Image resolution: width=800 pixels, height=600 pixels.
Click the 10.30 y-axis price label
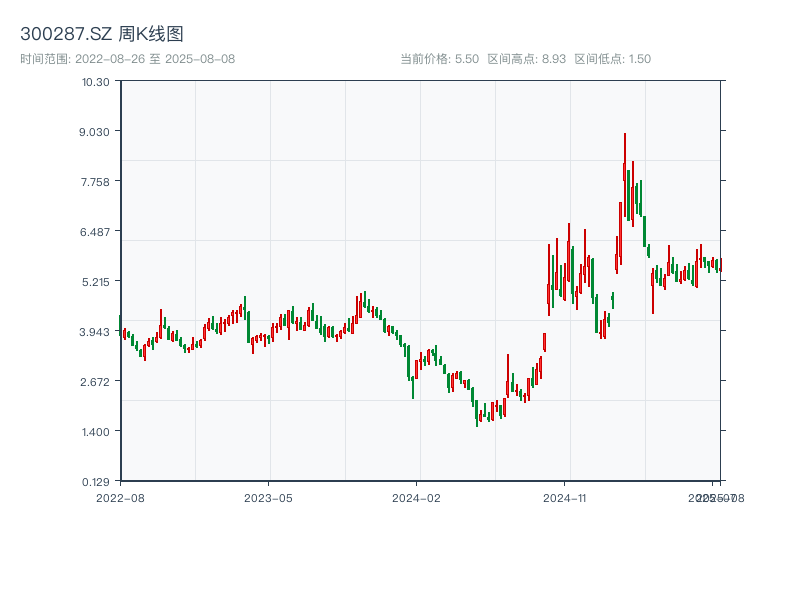click(96, 81)
